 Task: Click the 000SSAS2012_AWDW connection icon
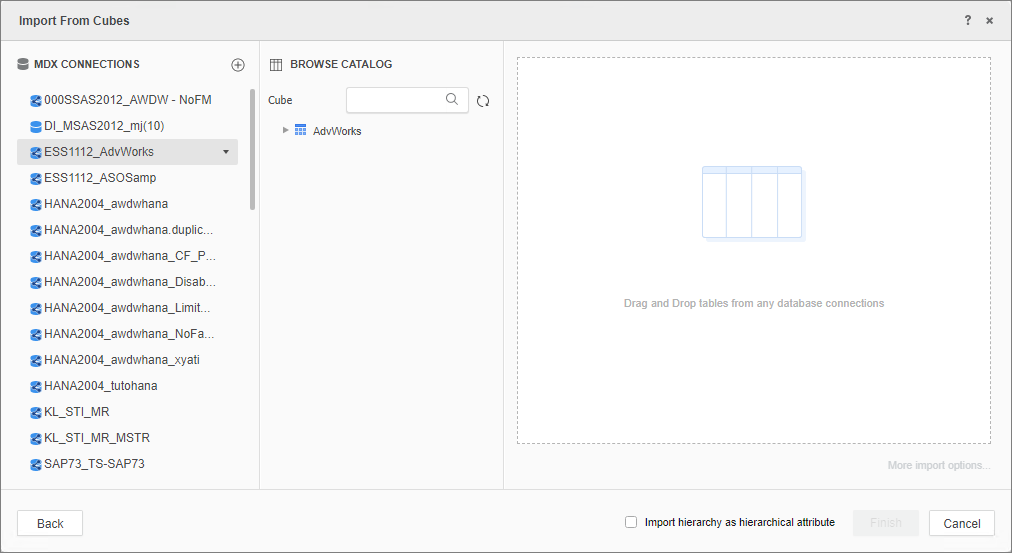point(36,100)
